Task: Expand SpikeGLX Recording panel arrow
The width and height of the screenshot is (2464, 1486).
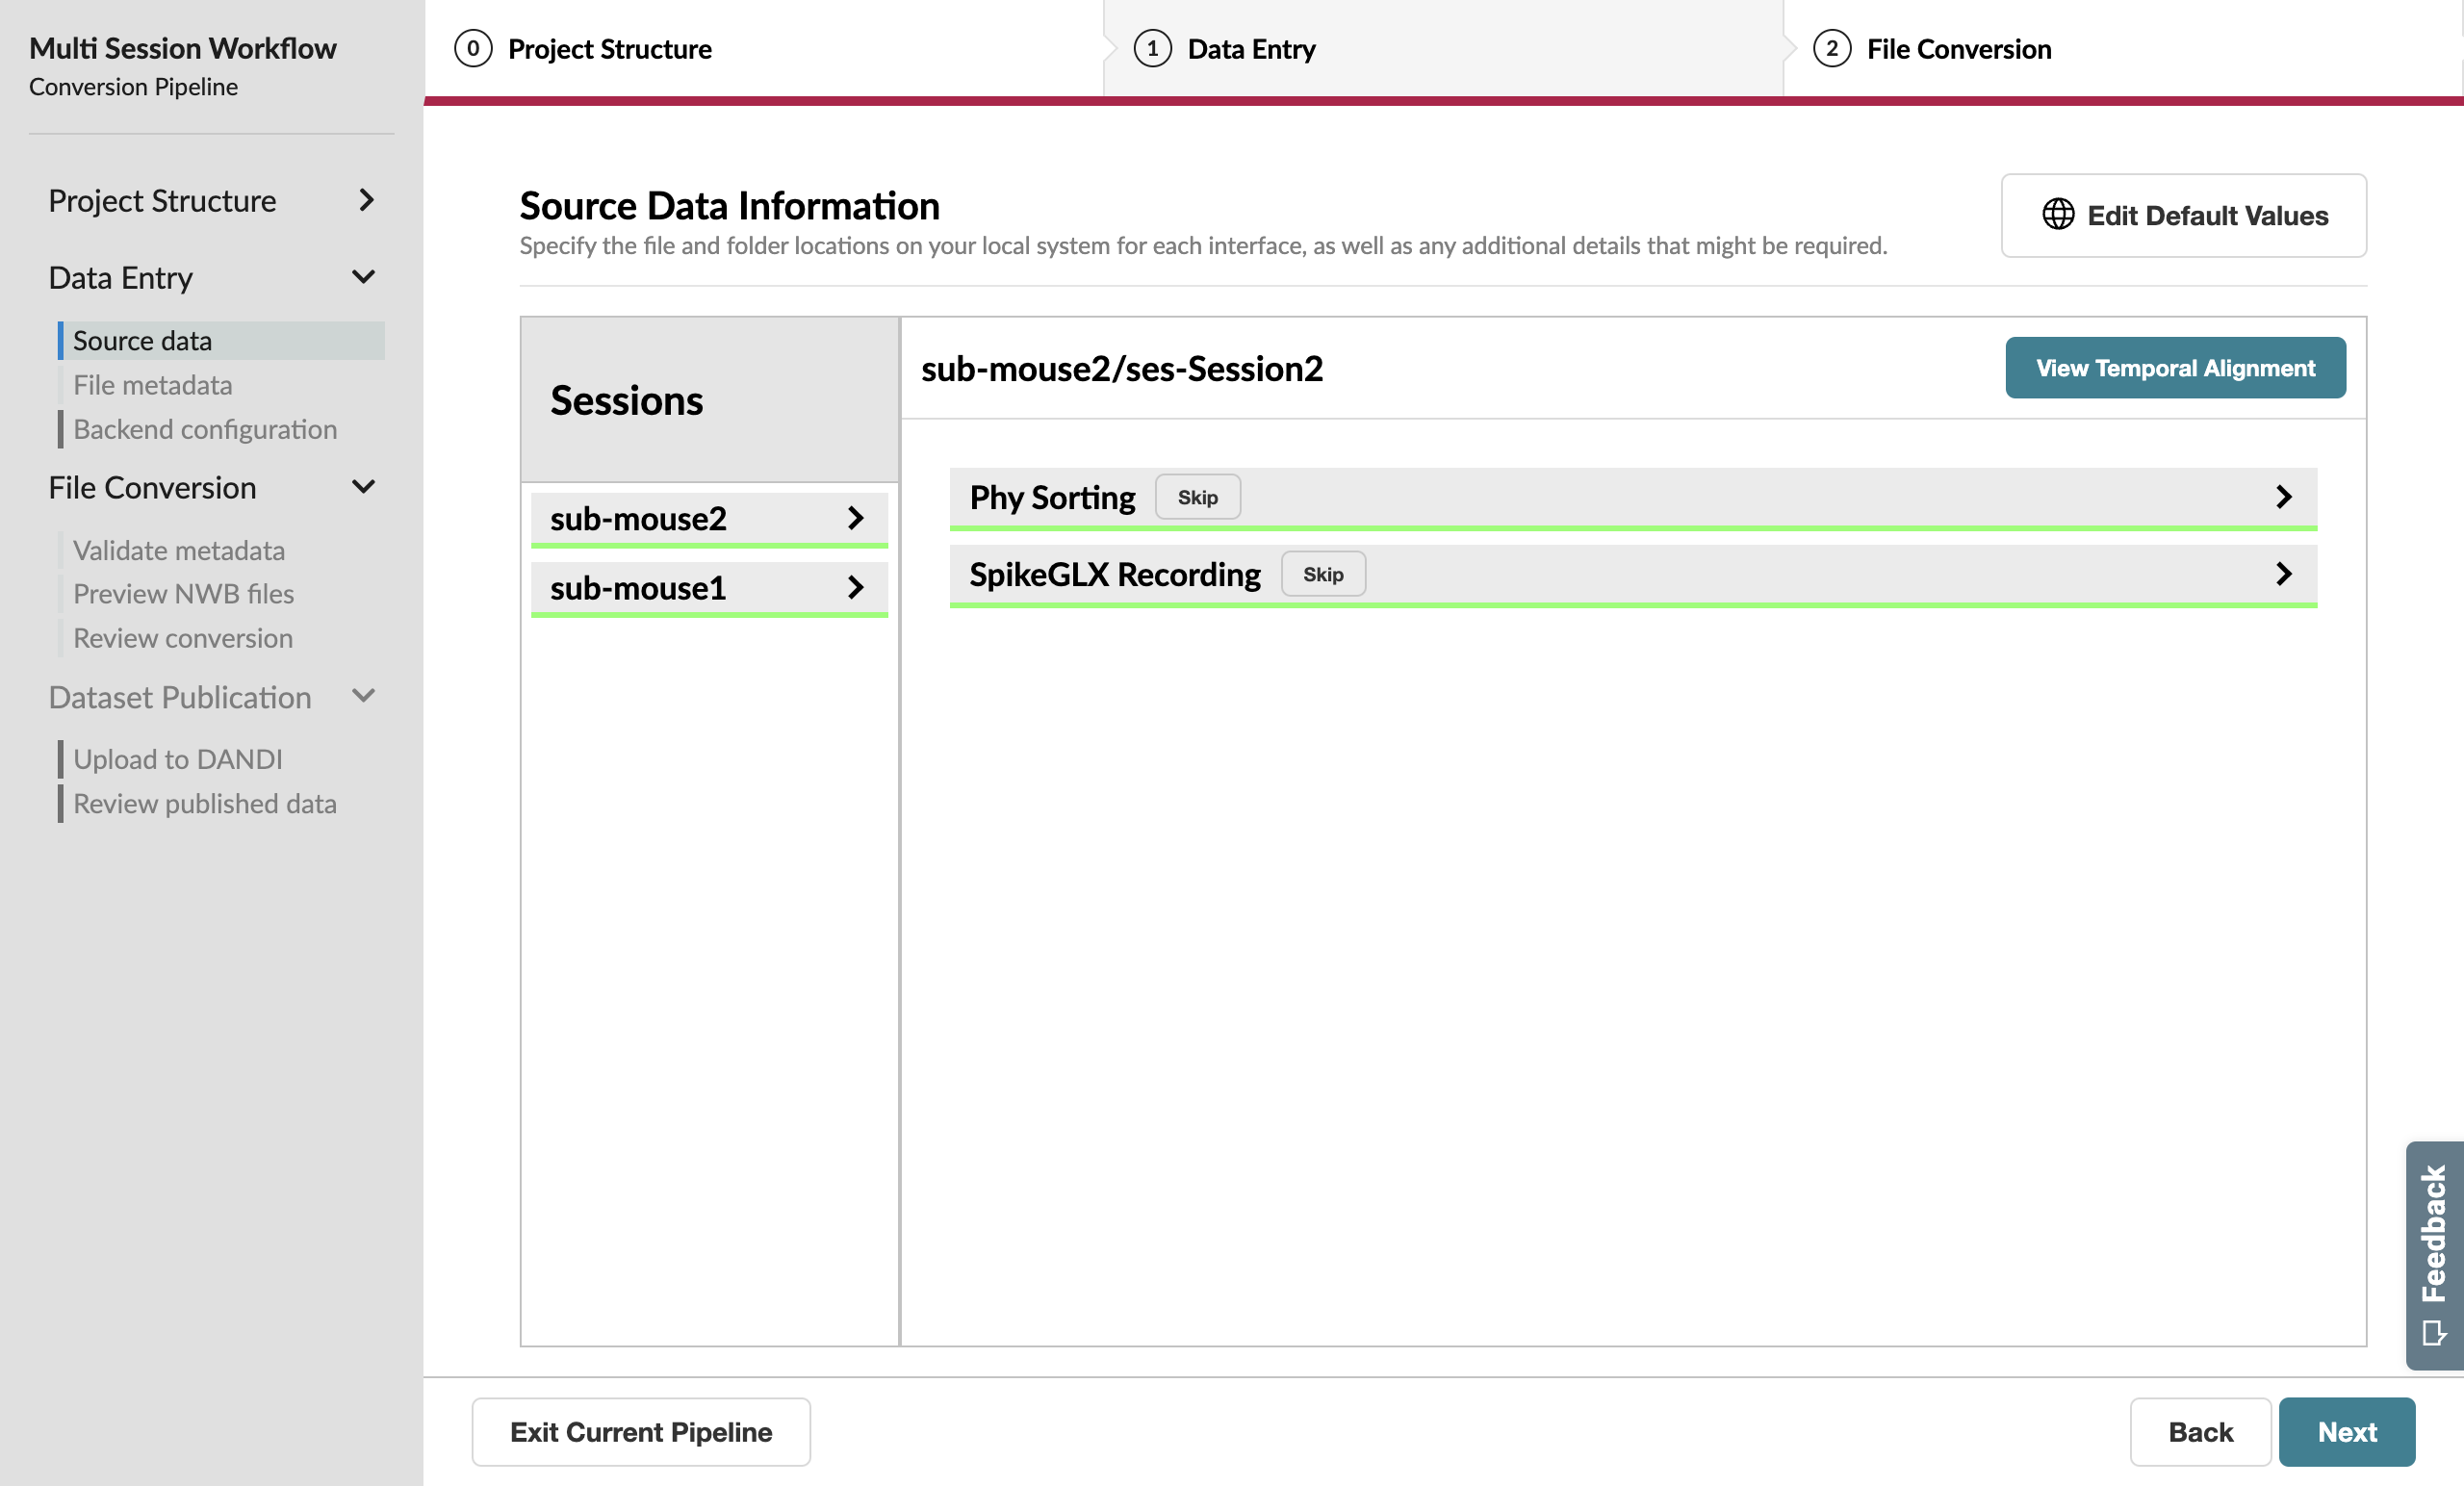Action: click(x=2283, y=574)
